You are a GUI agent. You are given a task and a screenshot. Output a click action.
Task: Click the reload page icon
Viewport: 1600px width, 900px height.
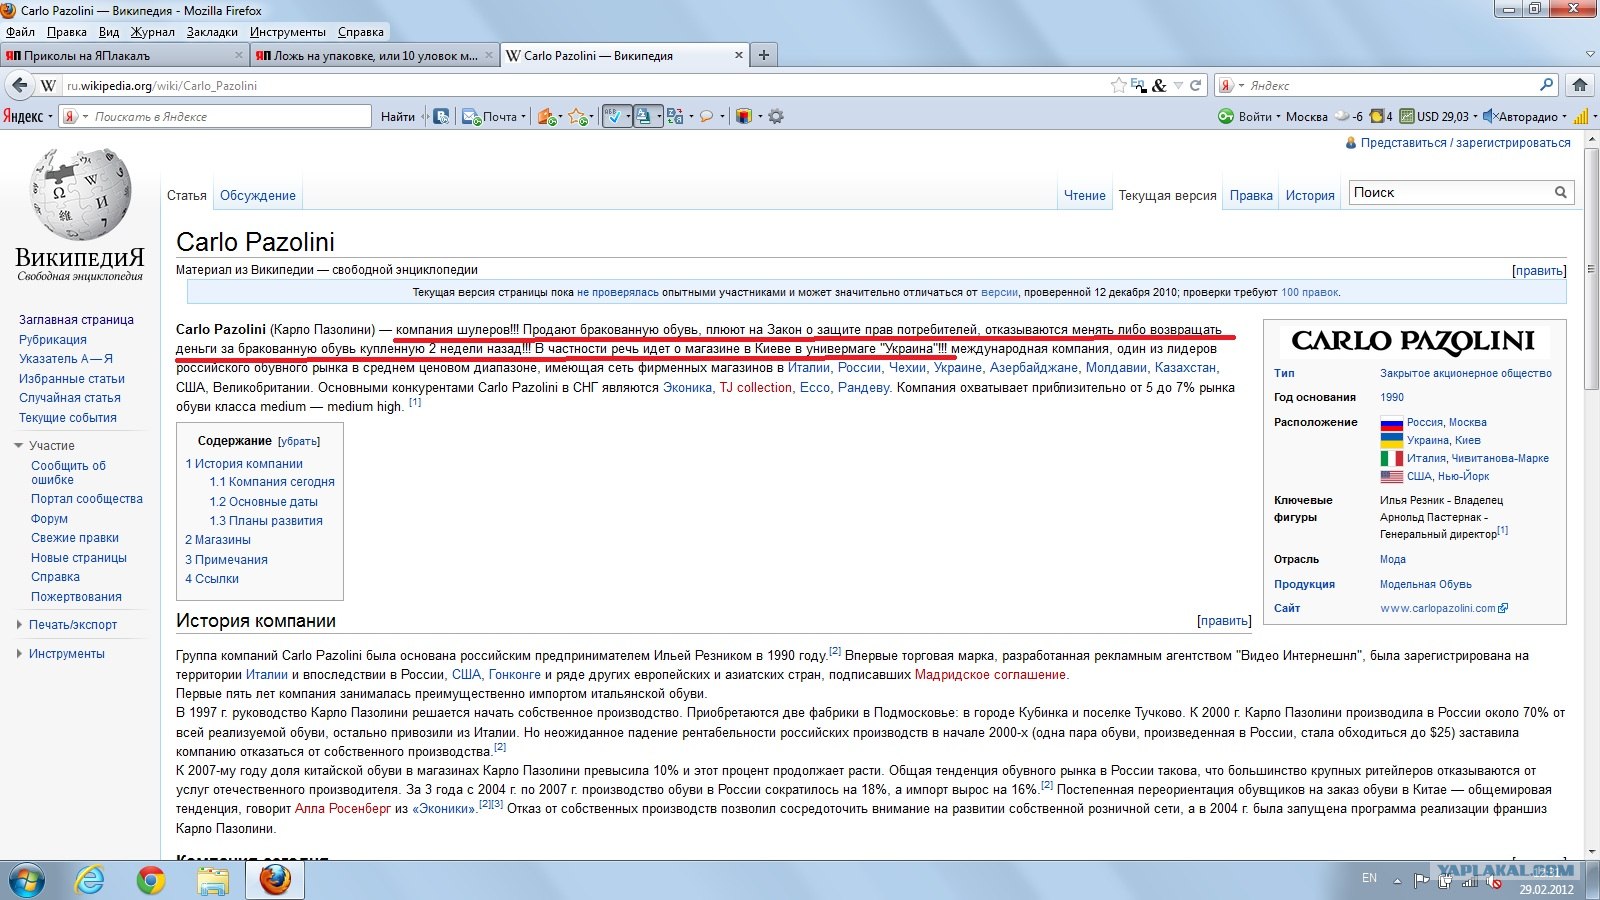[x=1195, y=85]
